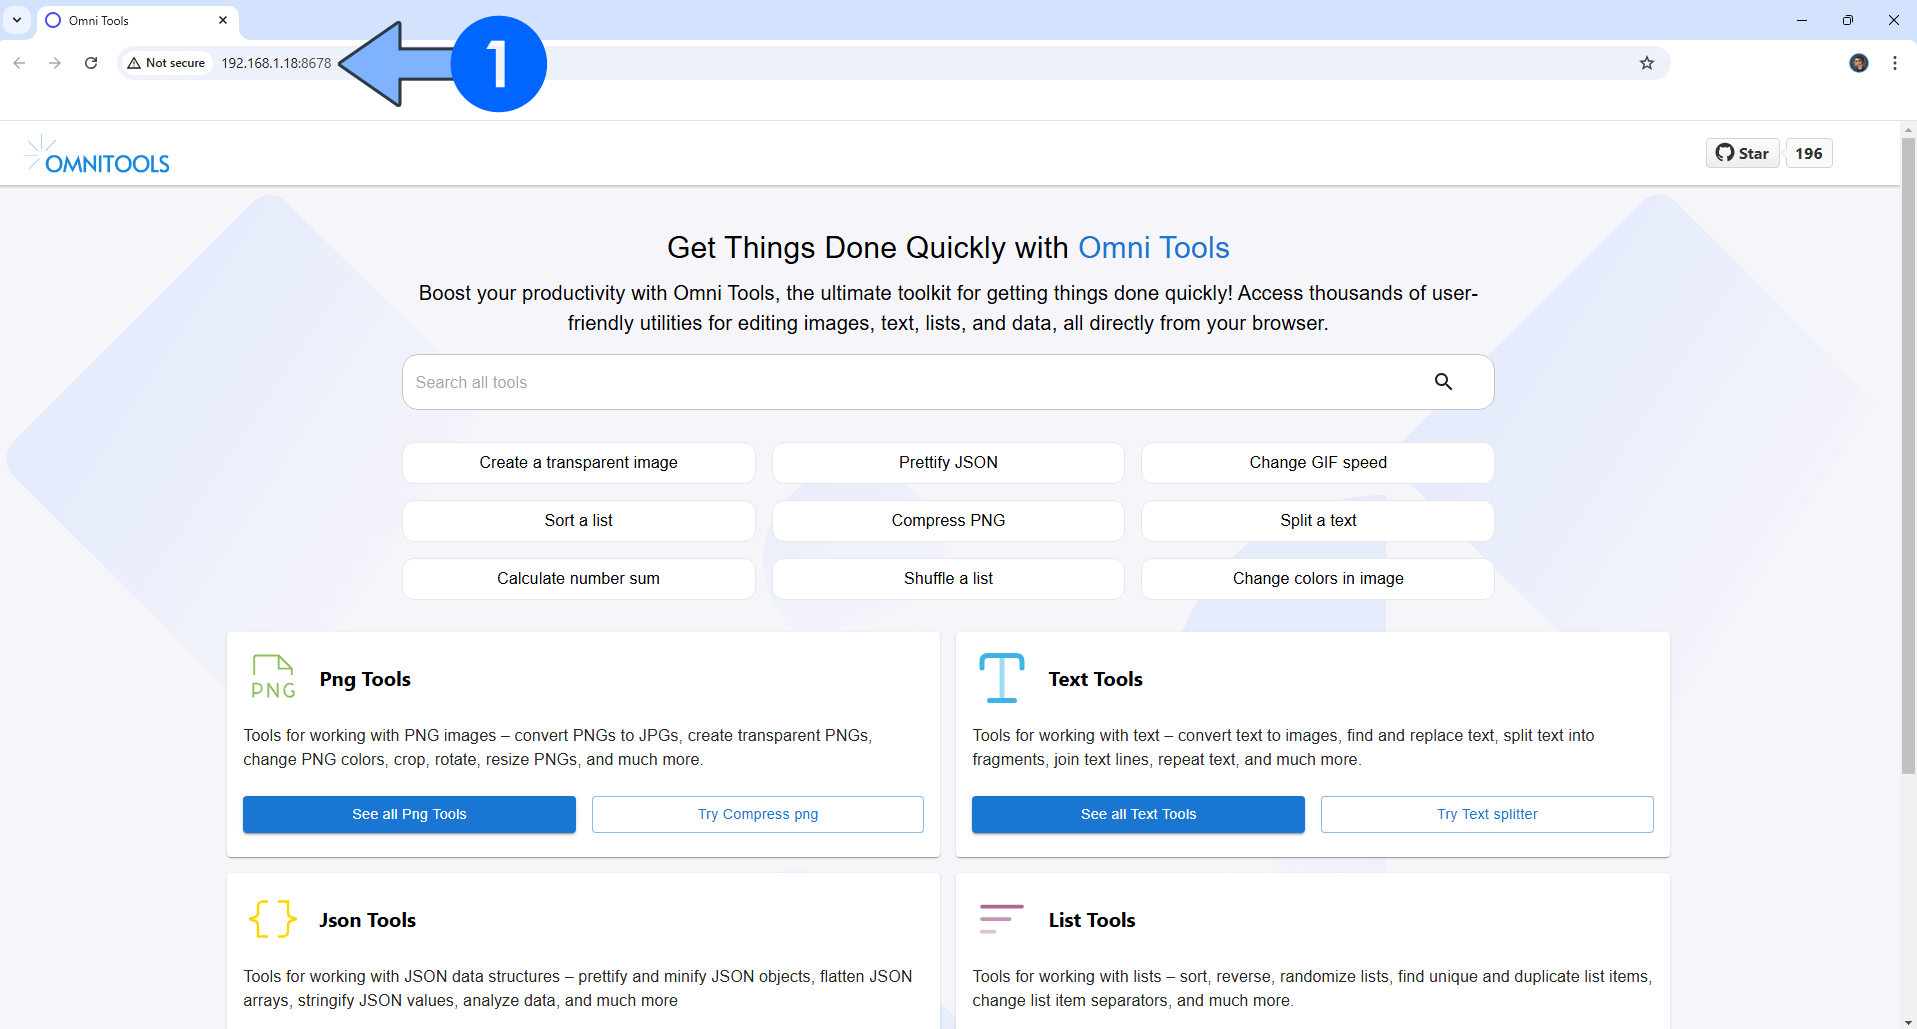The width and height of the screenshot is (1917, 1029).
Task: Open Change colors in image tool
Action: tap(1318, 579)
